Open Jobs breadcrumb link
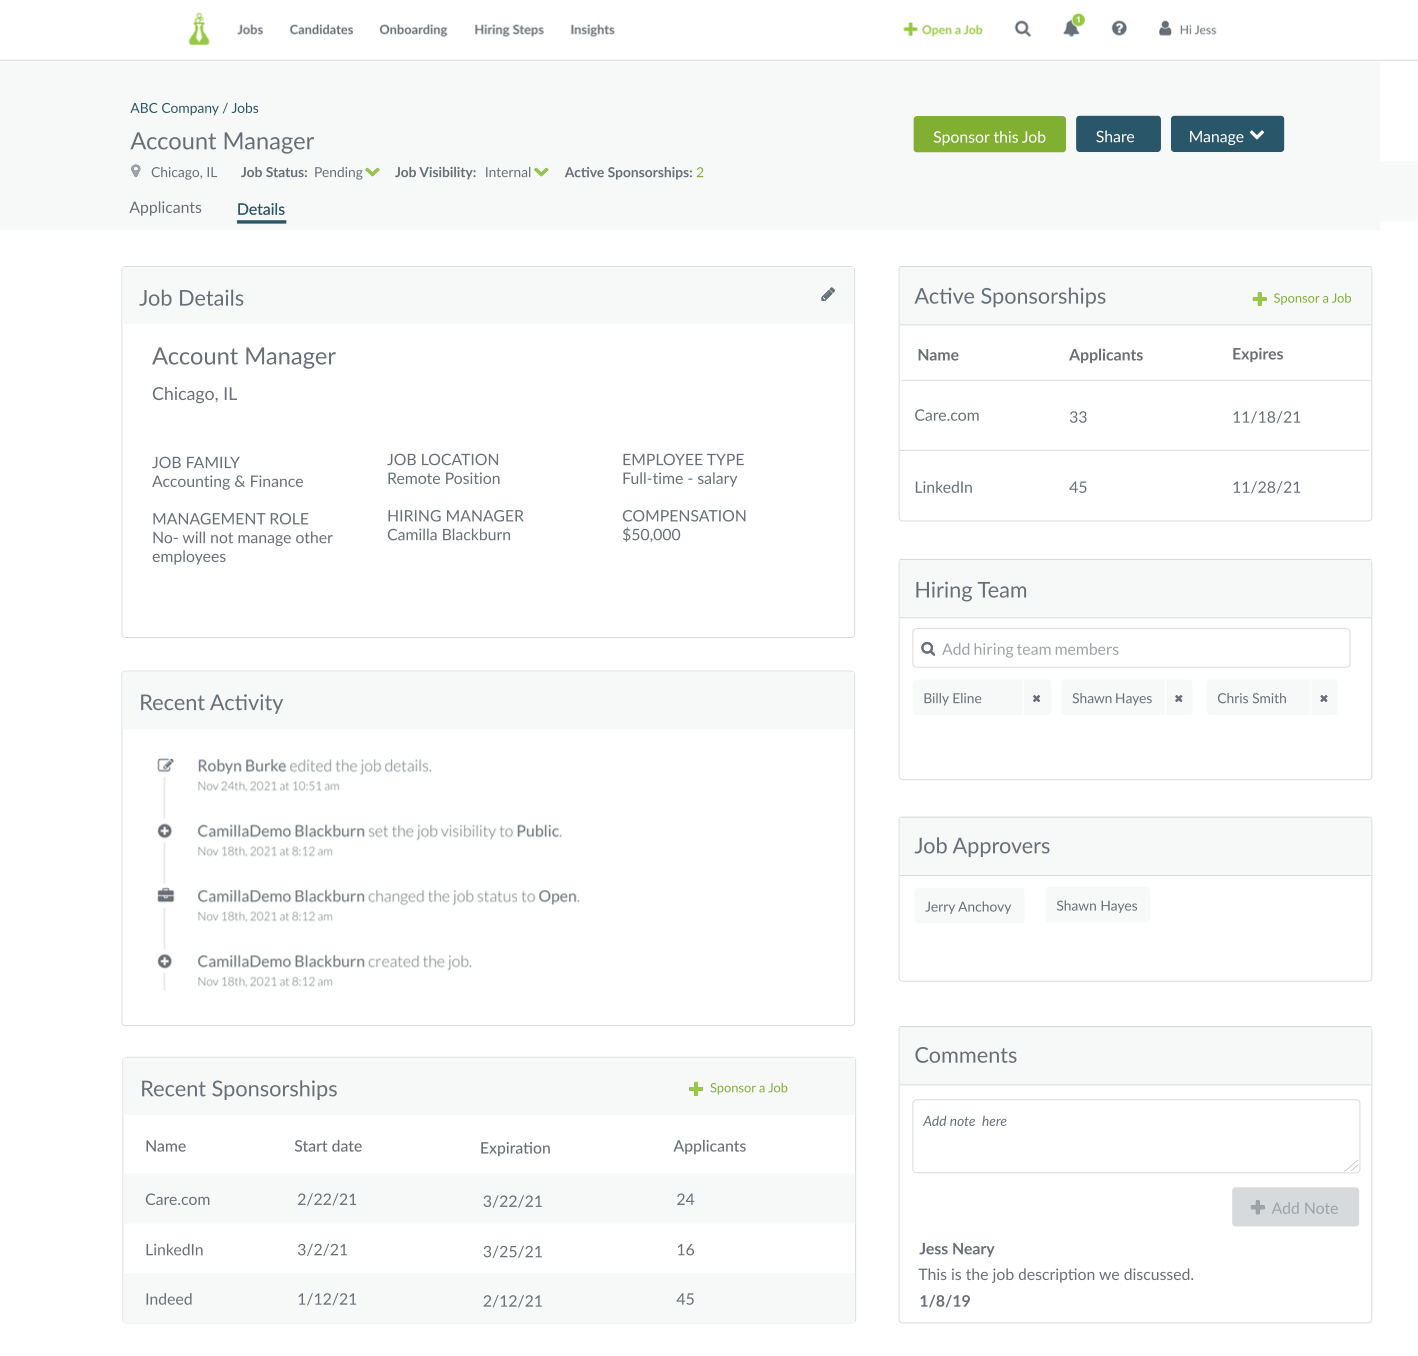The width and height of the screenshot is (1418, 1356). click(x=245, y=108)
